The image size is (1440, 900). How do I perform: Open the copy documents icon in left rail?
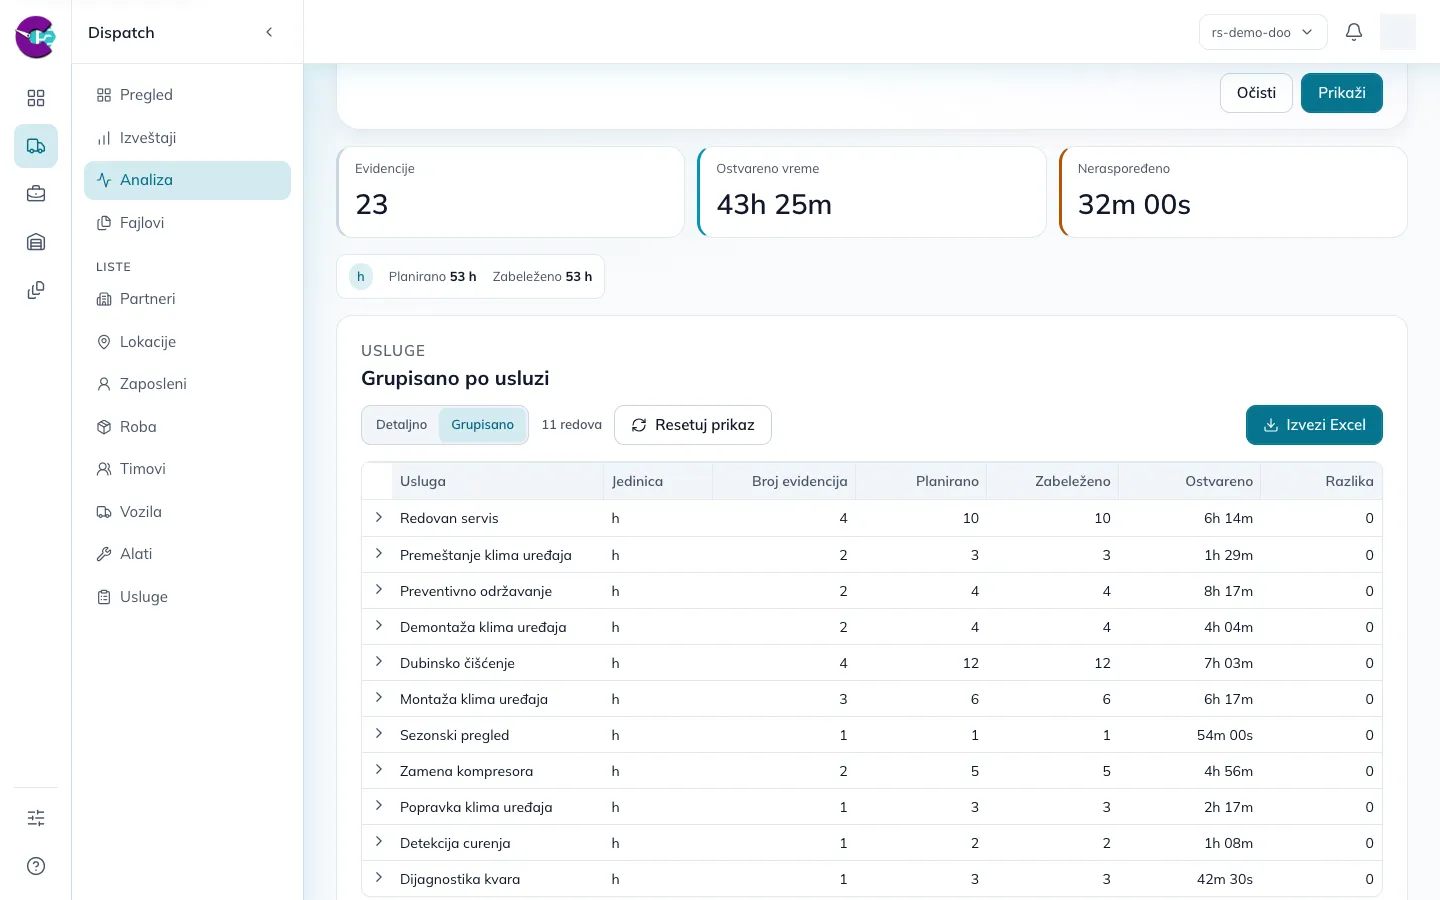pos(36,290)
